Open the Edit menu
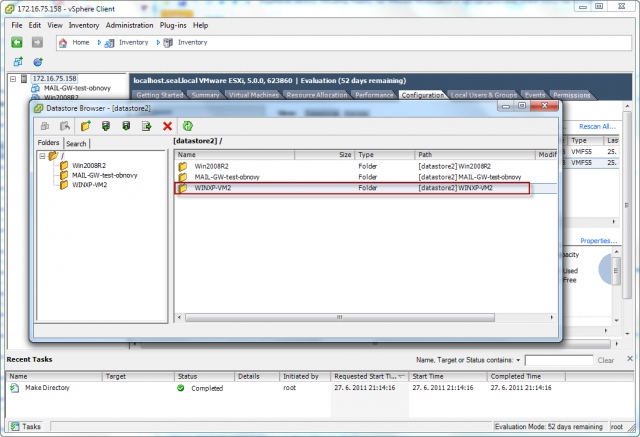 click(35, 25)
